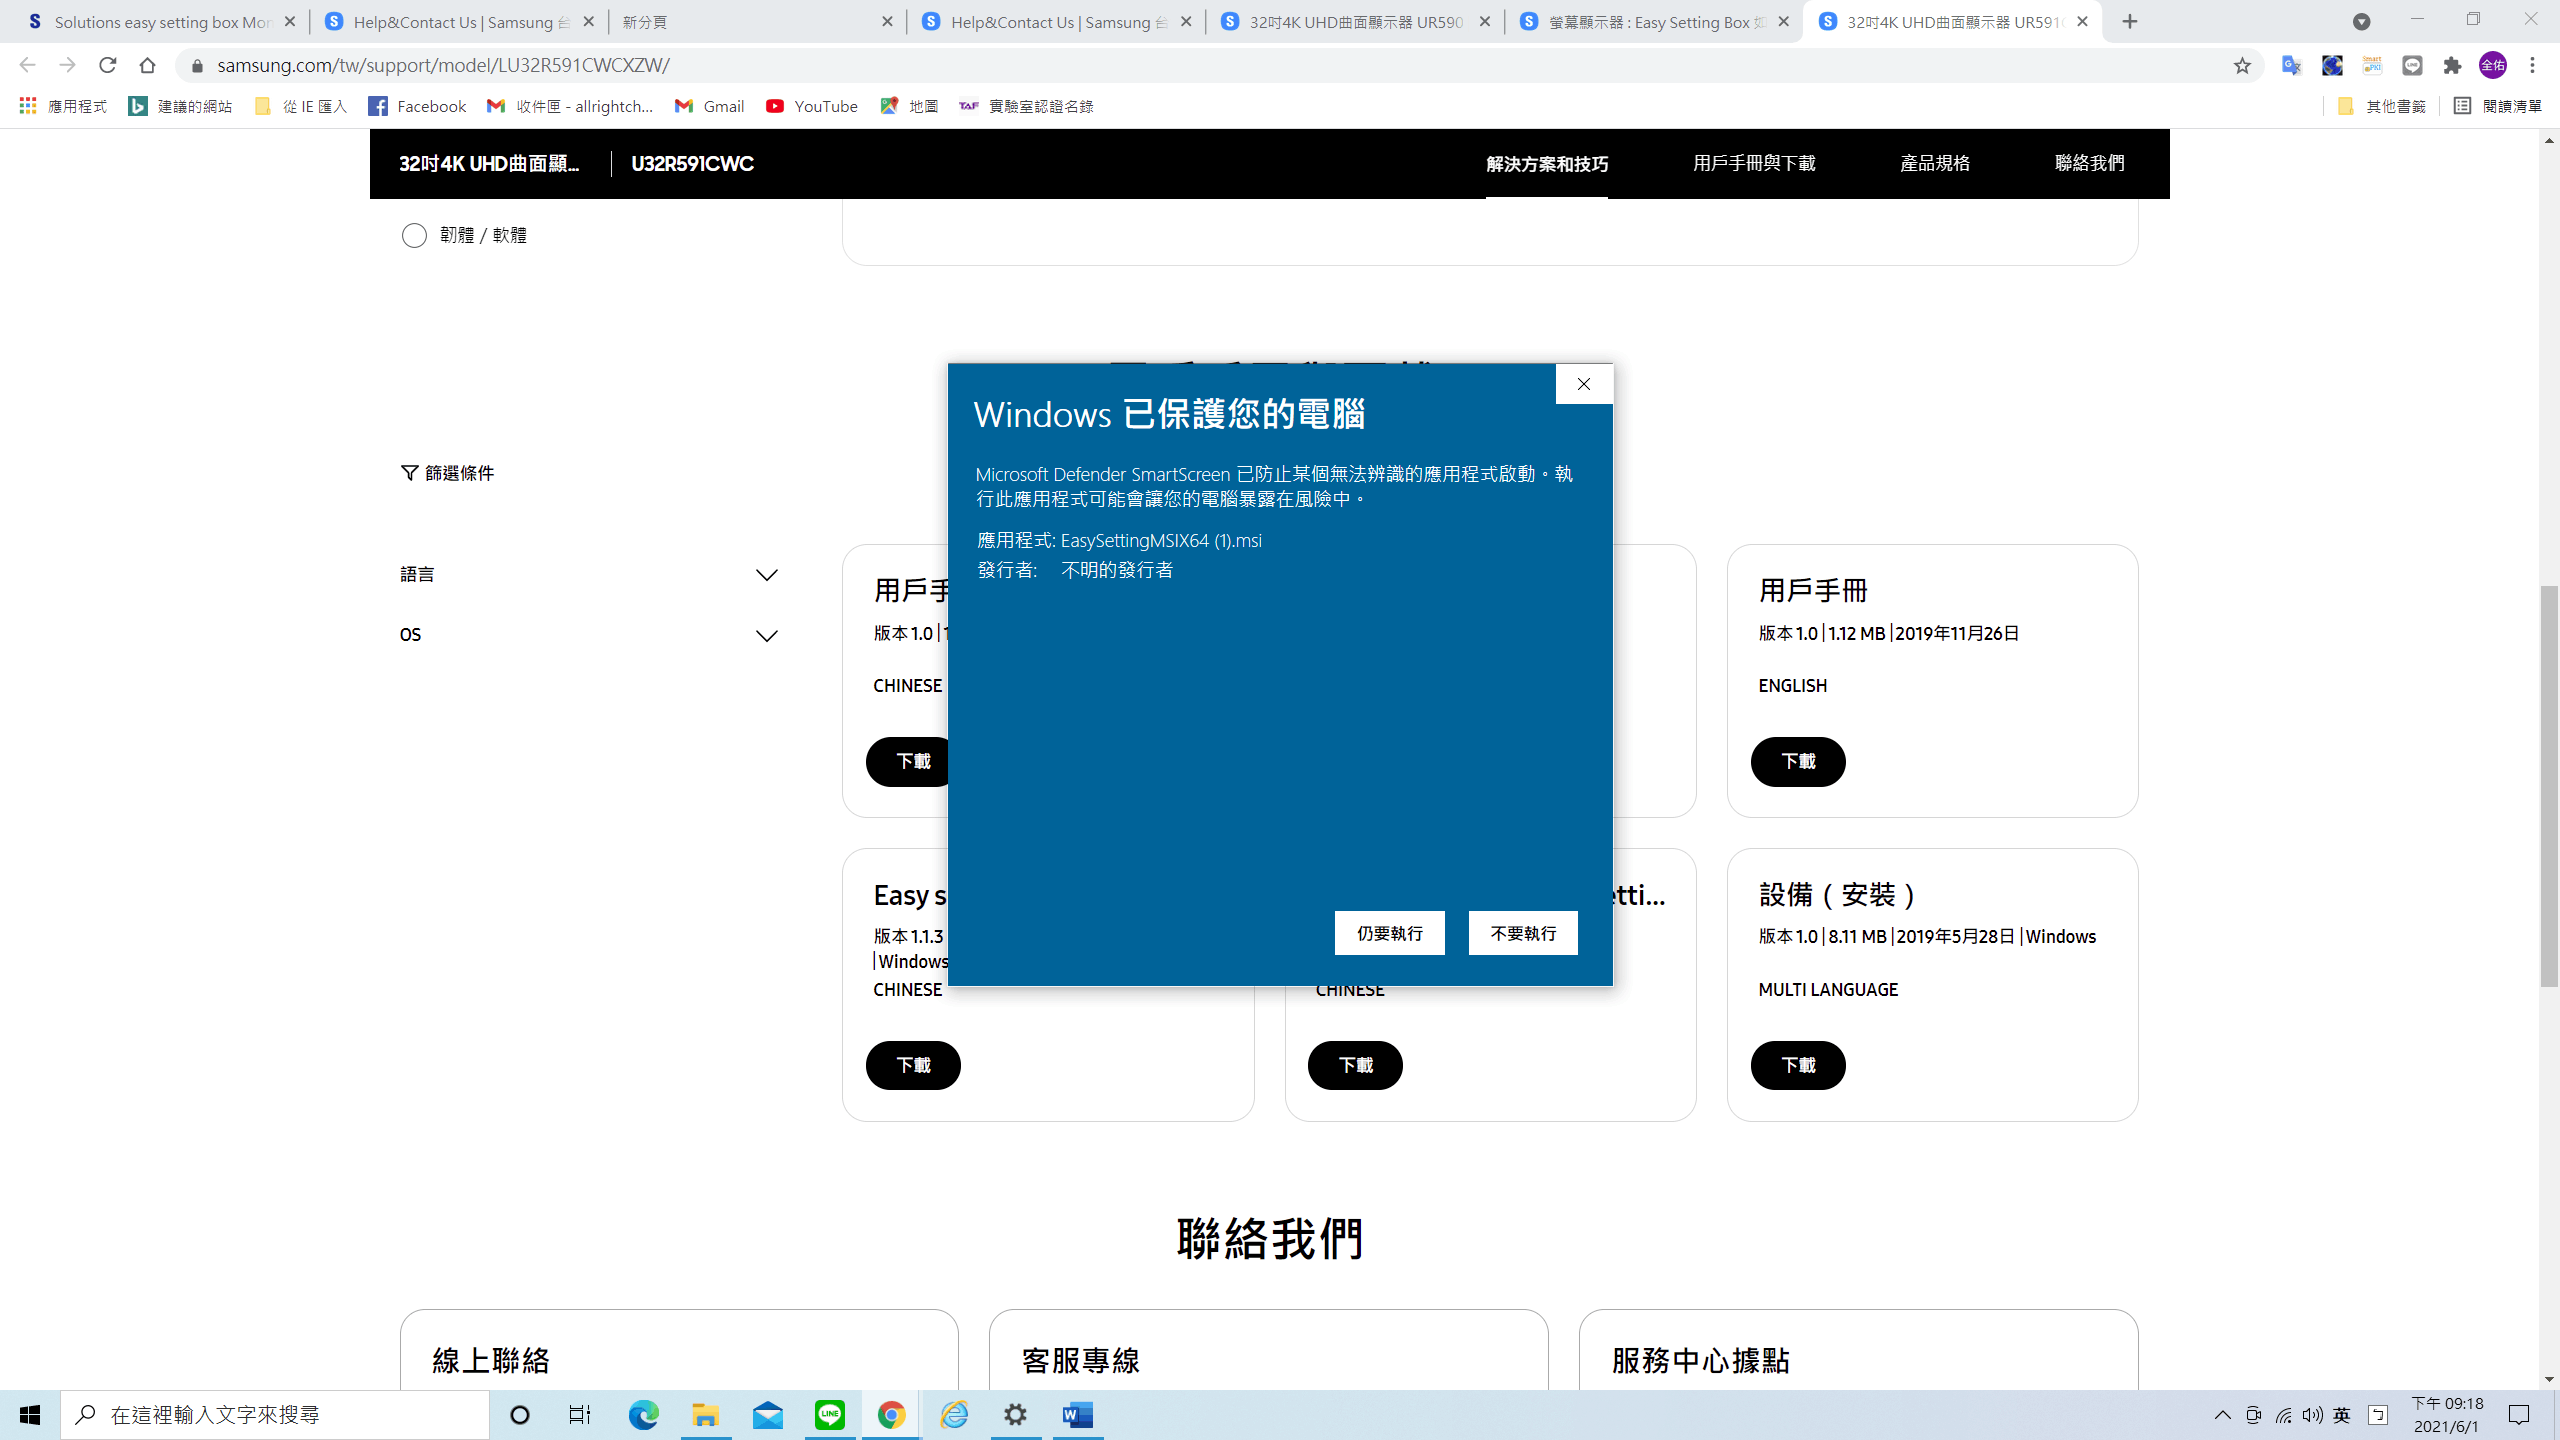
Task: Click the address bar URL
Action: click(443, 65)
